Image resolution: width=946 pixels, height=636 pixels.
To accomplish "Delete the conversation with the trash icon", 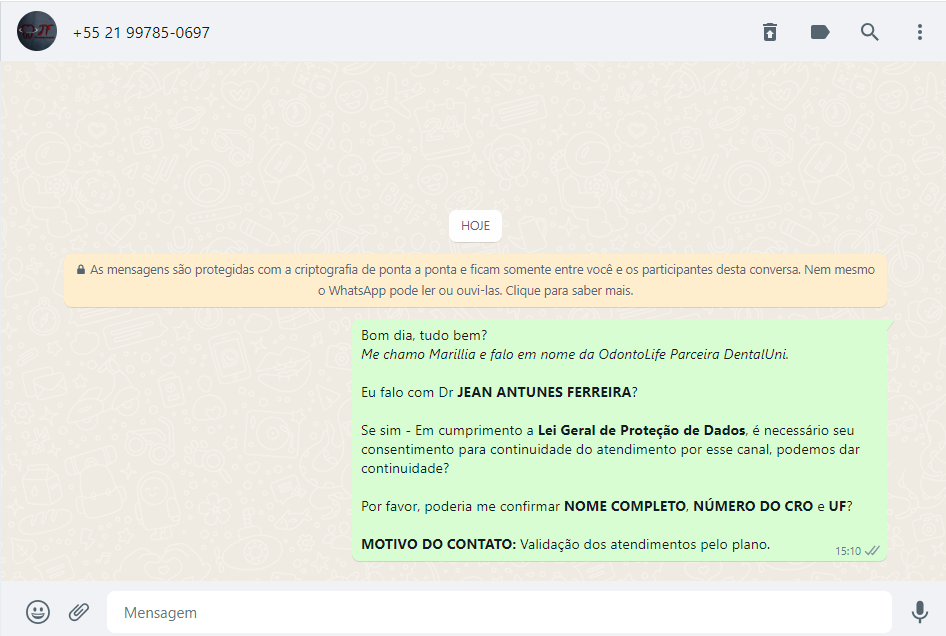I will [770, 32].
